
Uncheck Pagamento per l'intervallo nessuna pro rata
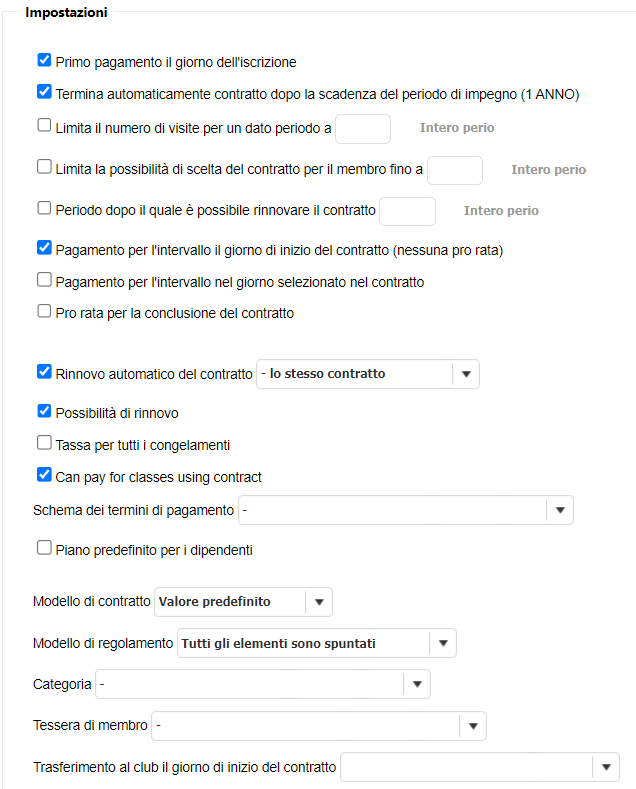44,248
